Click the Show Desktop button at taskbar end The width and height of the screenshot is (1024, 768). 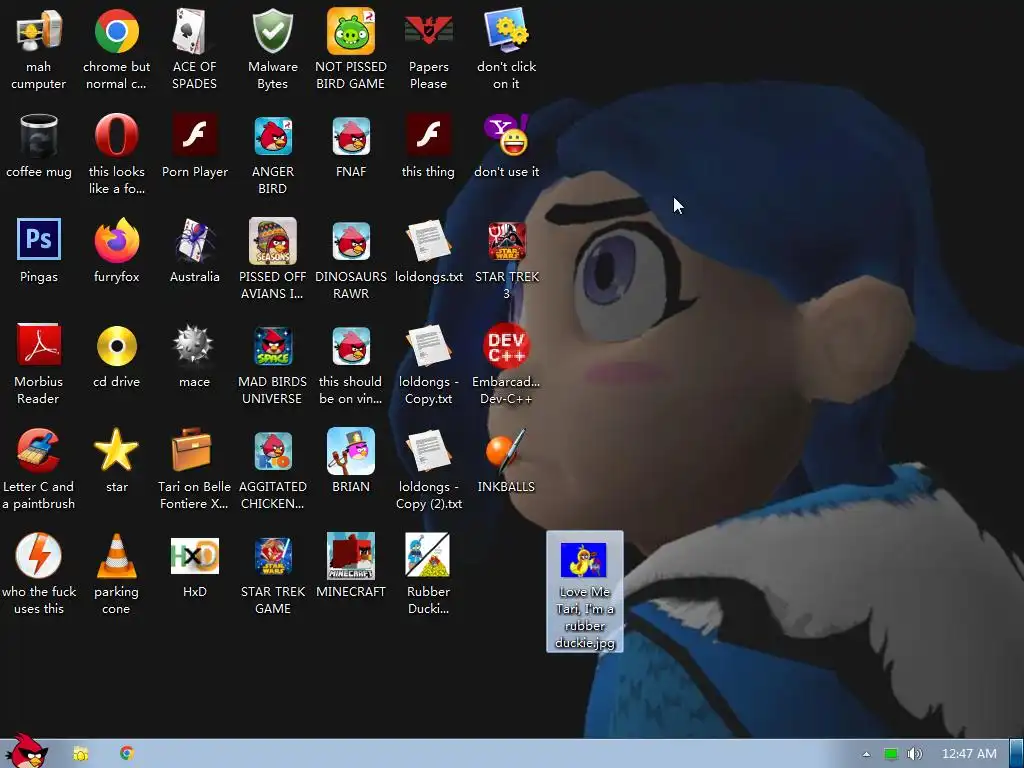click(1016, 754)
